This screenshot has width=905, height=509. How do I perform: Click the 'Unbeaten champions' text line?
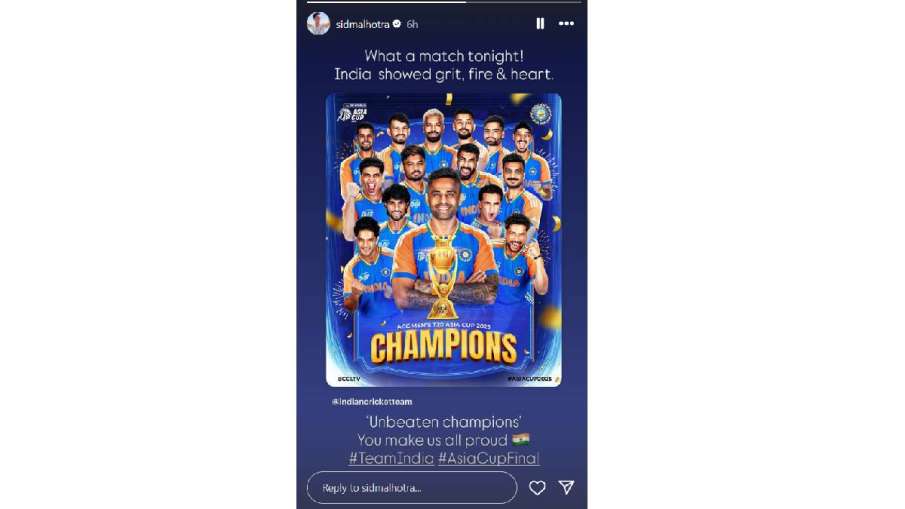click(443, 422)
